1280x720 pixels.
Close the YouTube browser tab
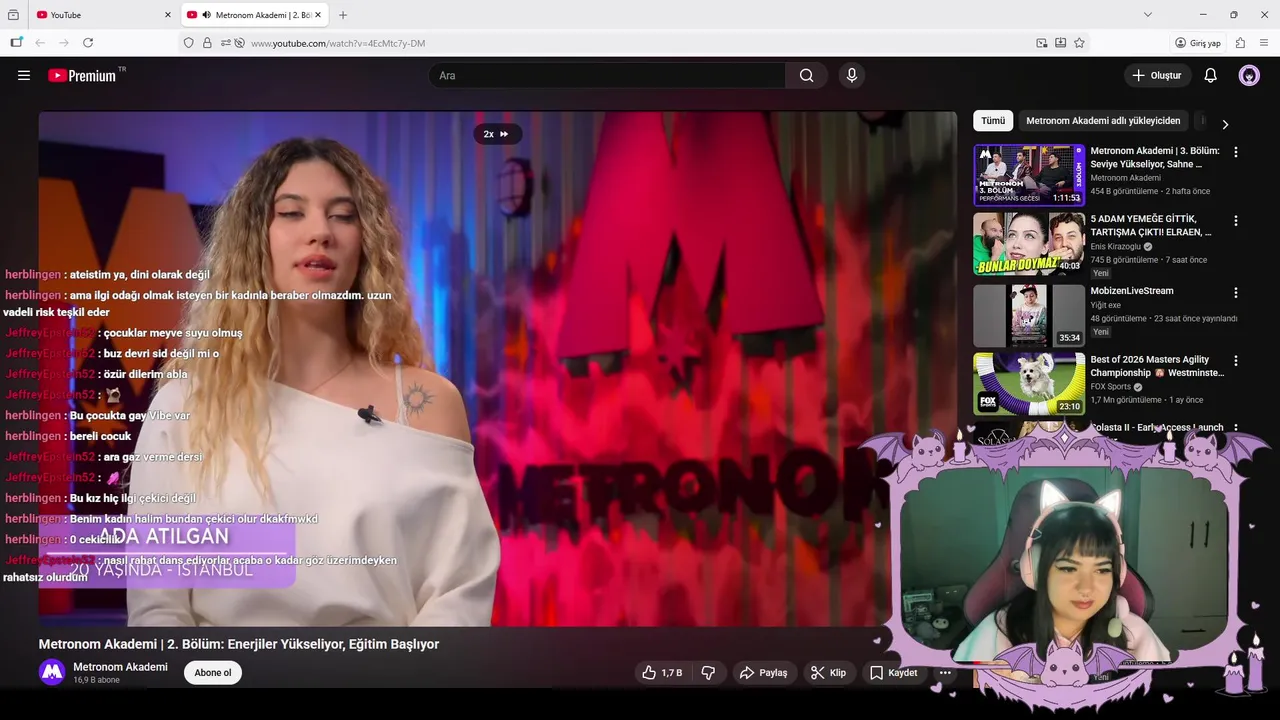point(168,15)
